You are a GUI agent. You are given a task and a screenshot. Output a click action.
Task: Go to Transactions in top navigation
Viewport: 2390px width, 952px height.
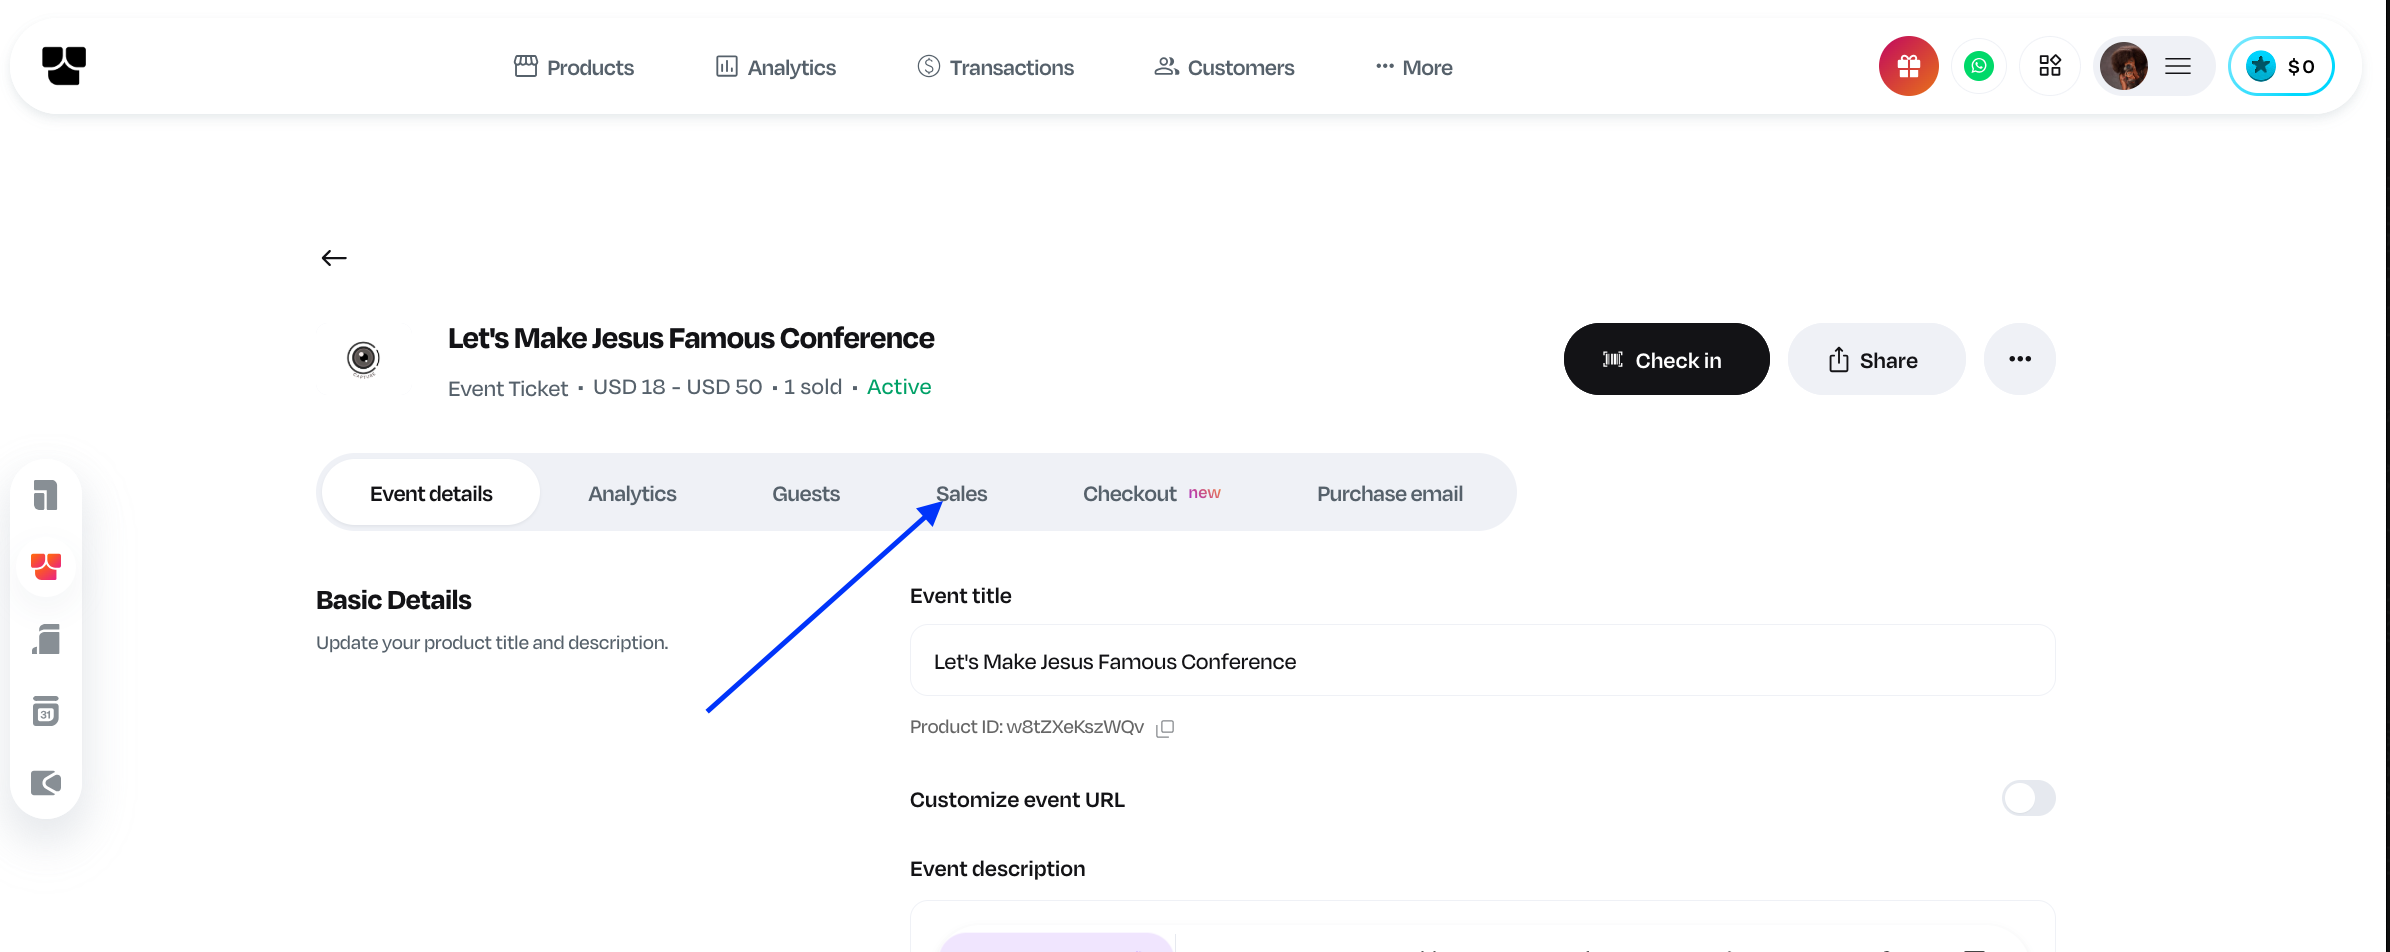coord(996,68)
